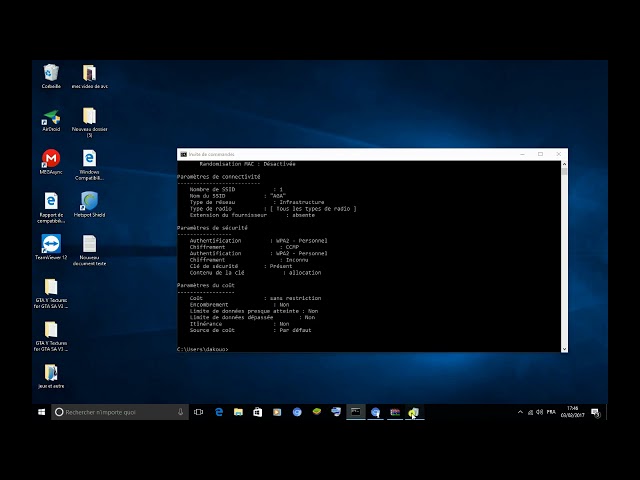Open the AirDroid desktop shortcut
640x480 pixels.
tap(51, 117)
